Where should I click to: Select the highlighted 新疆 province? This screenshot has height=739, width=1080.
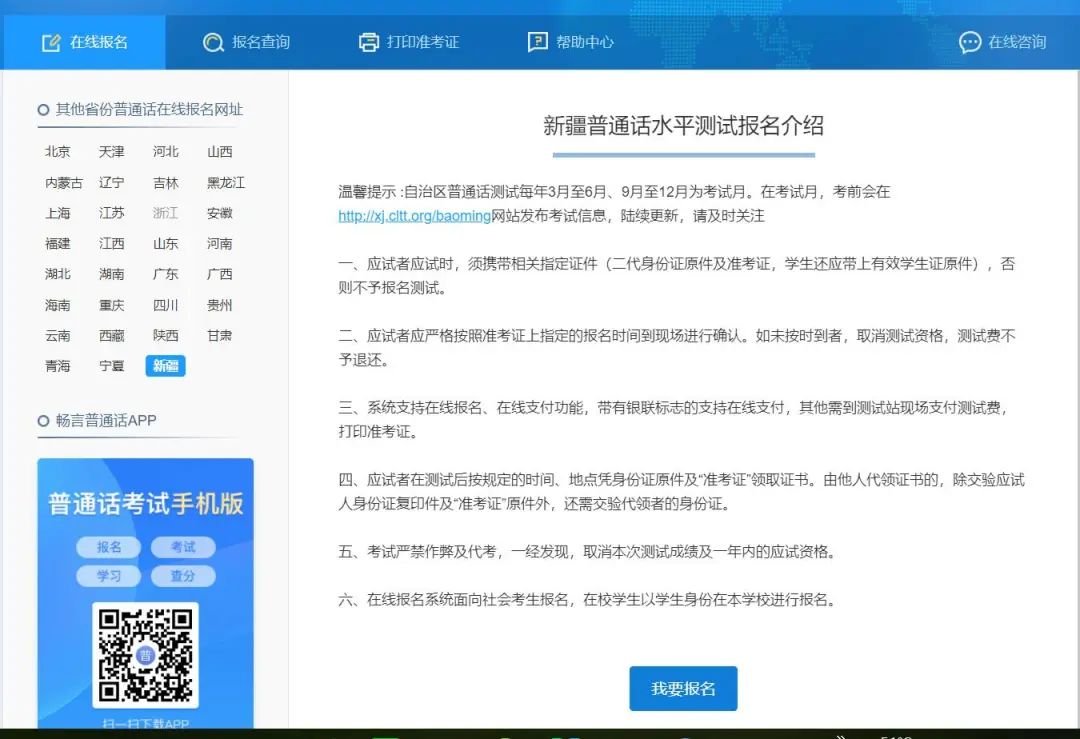166,366
